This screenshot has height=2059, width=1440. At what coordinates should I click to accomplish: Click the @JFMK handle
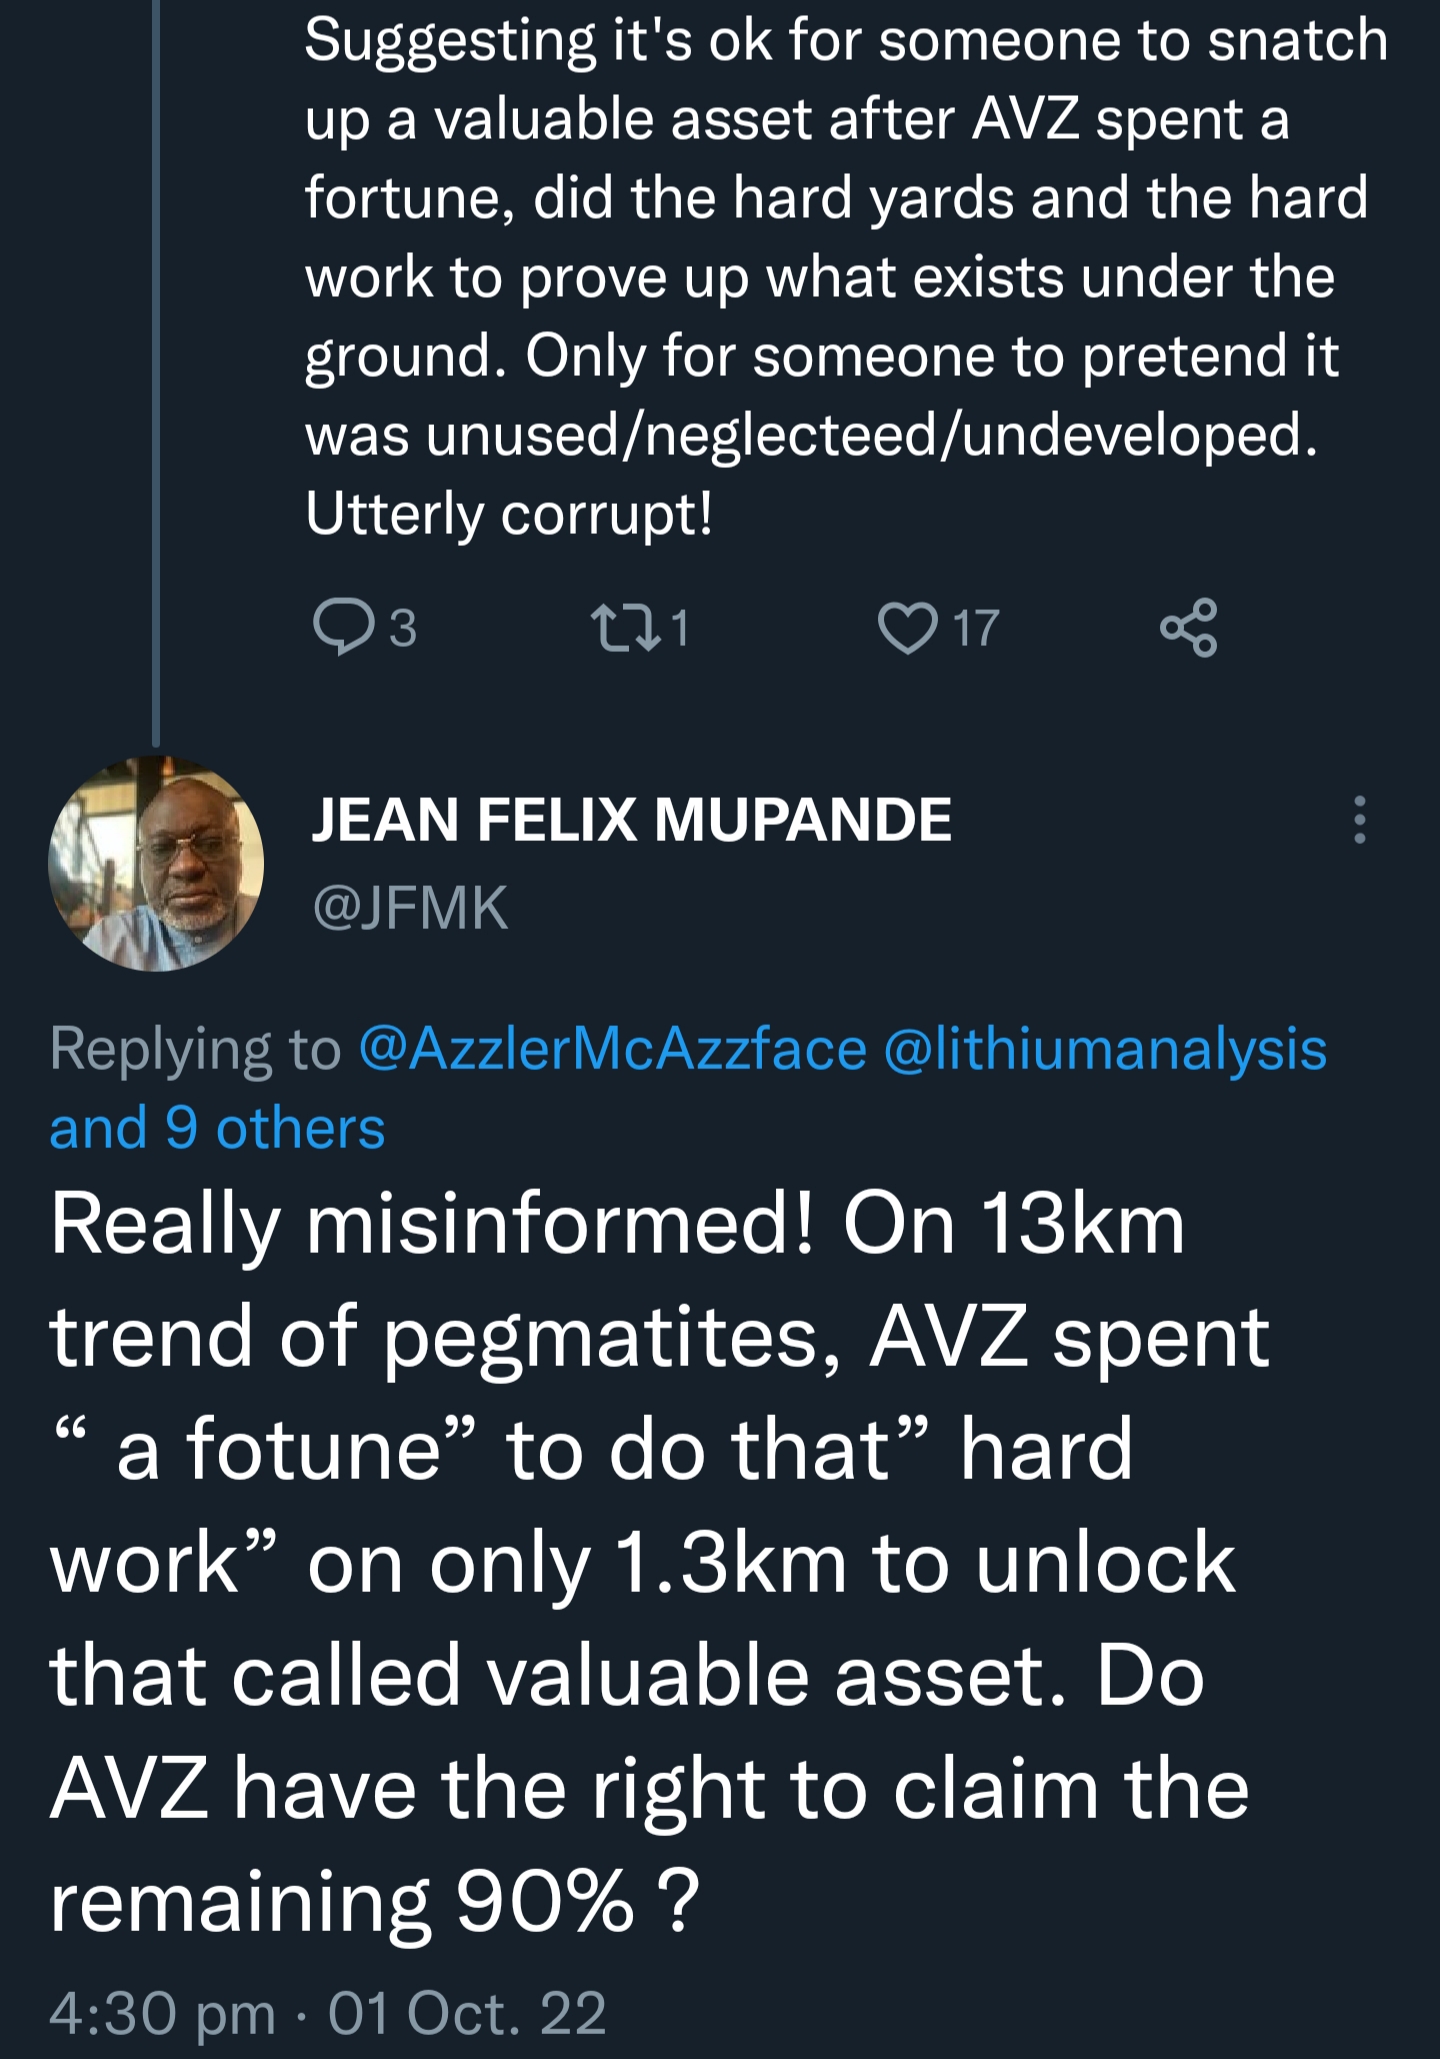click(x=410, y=908)
